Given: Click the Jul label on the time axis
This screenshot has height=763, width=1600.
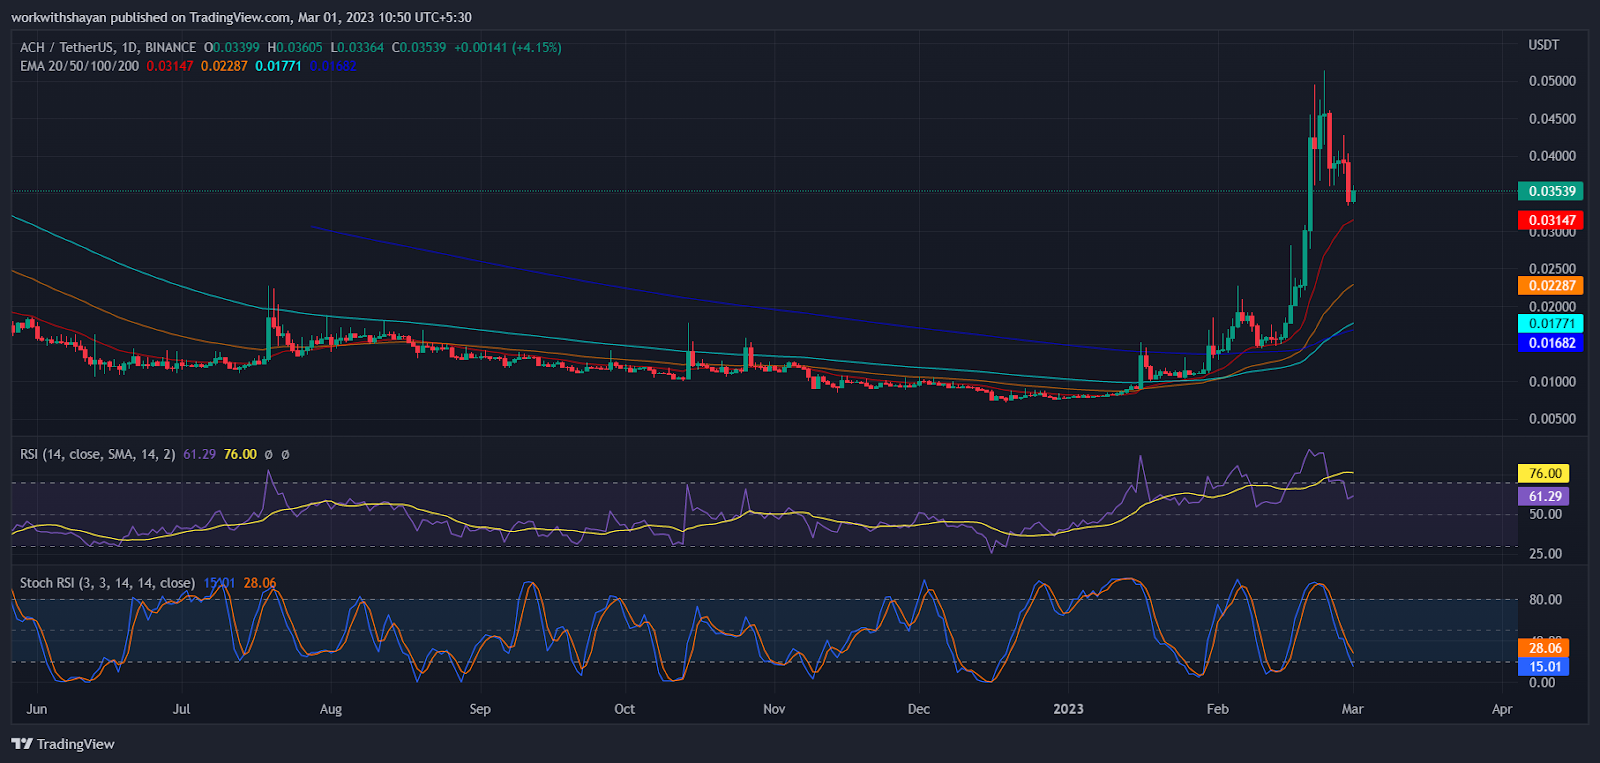Looking at the screenshot, I should coord(181,709).
